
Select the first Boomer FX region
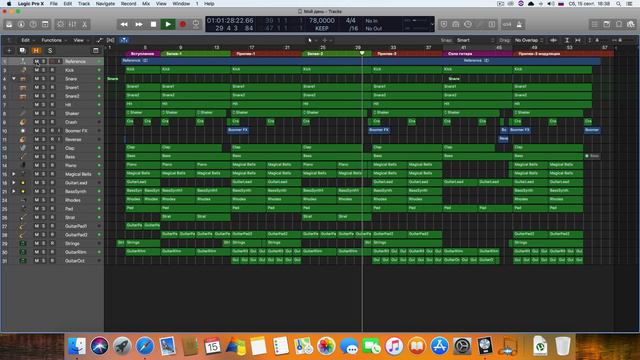pos(238,130)
